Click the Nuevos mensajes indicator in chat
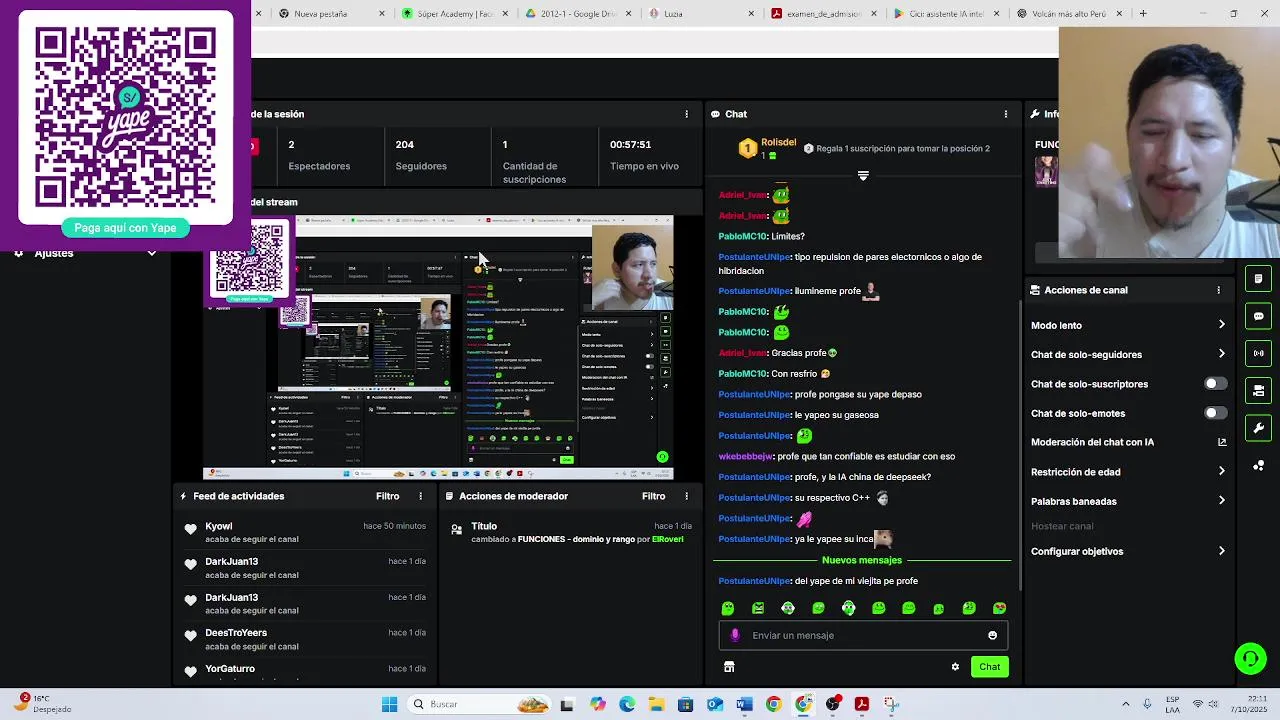The height and width of the screenshot is (720, 1280). tap(862, 560)
